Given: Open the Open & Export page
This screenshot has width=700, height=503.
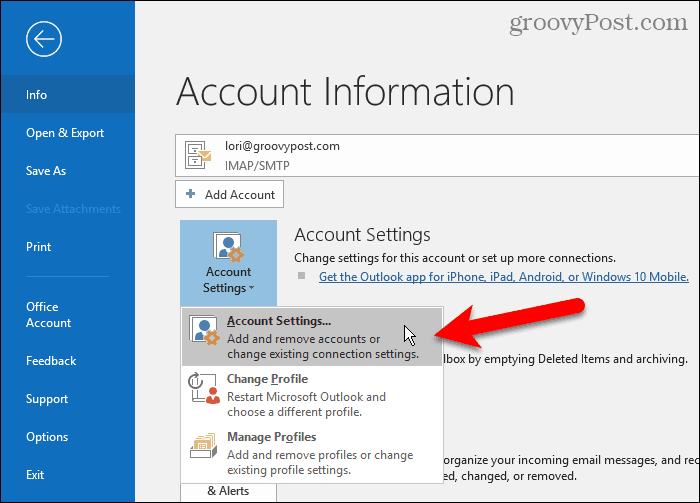Looking at the screenshot, I should point(67,133).
